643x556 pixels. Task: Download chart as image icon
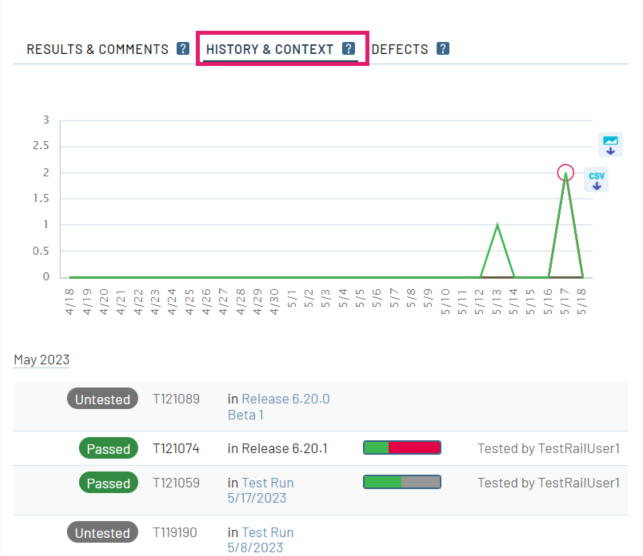610,145
